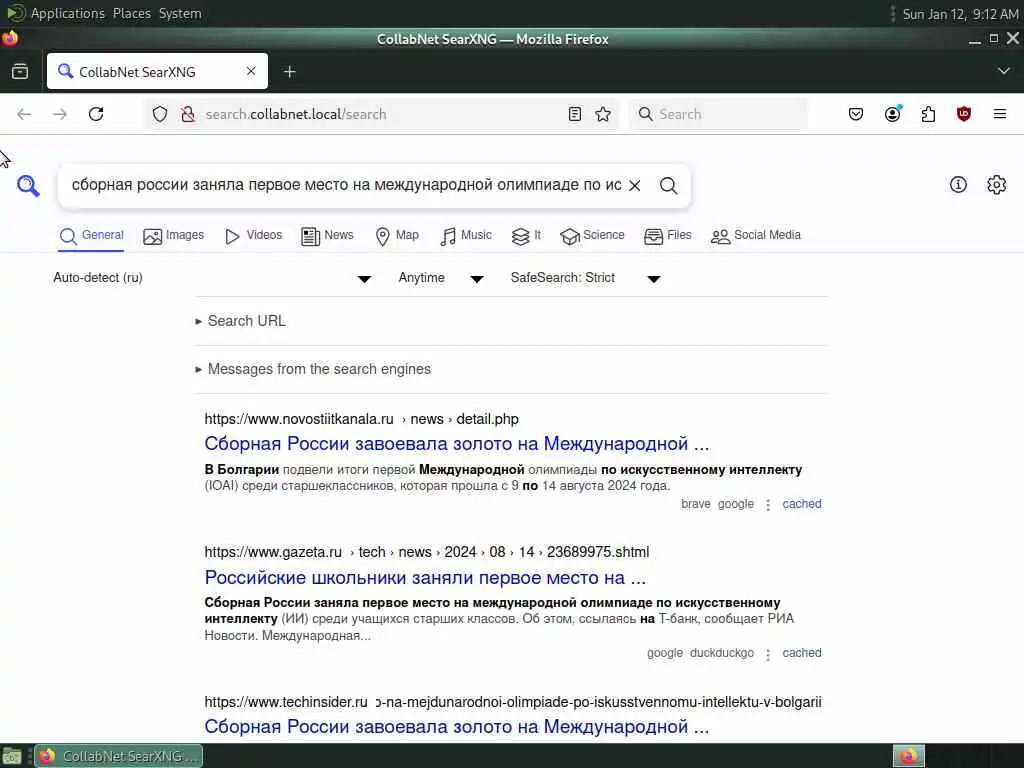Click the "brave" engine label on first result

click(x=696, y=504)
